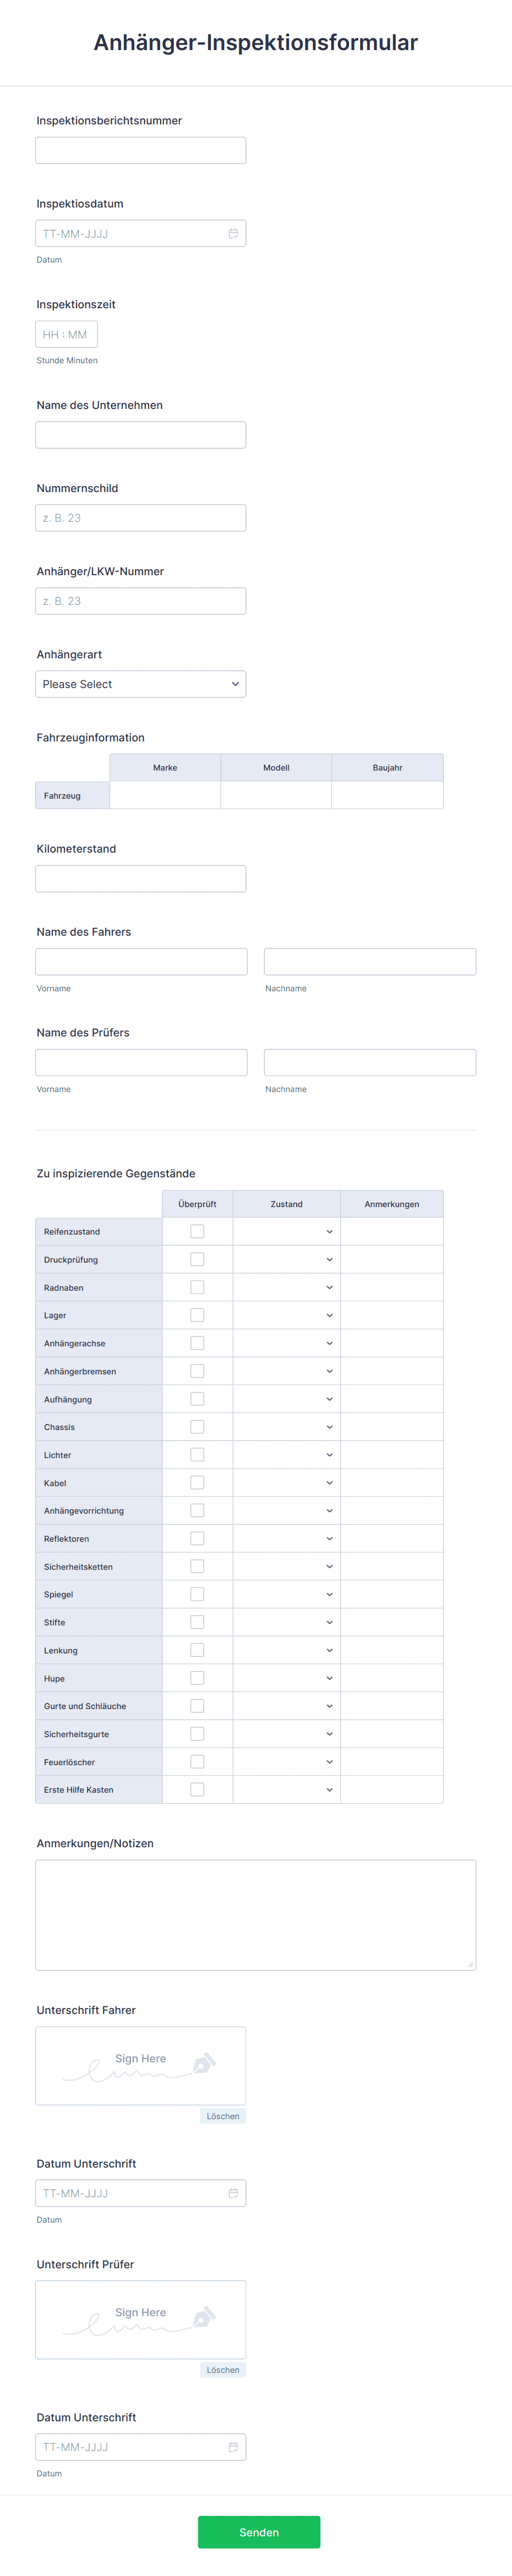Click Löschen under Unterschrift Fahrer
The height and width of the screenshot is (2576, 512).
point(223,2116)
